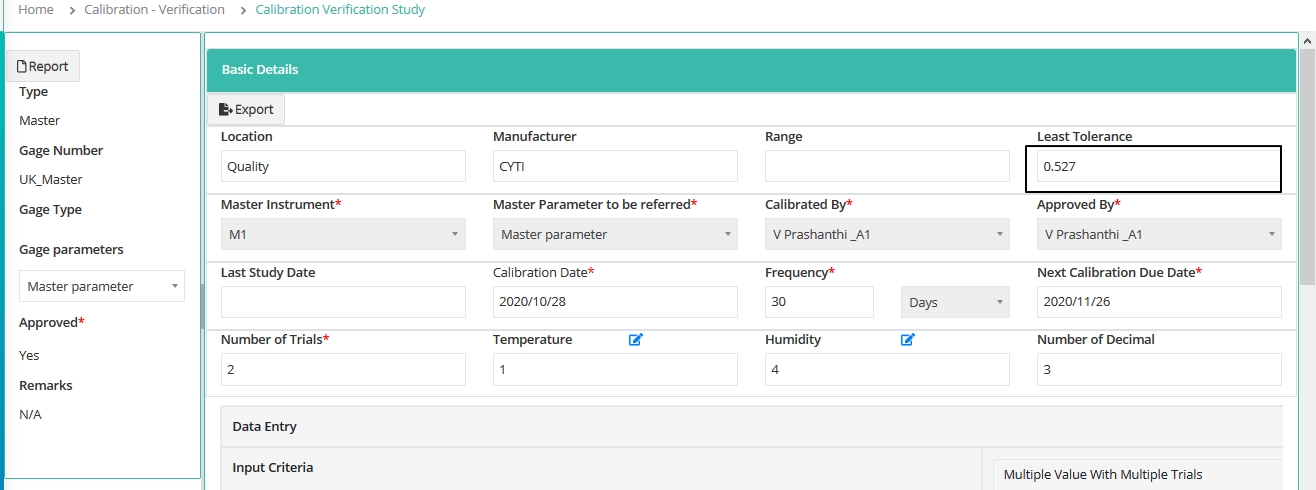Open the Calibrated By dropdown
1316x490 pixels.
point(887,234)
